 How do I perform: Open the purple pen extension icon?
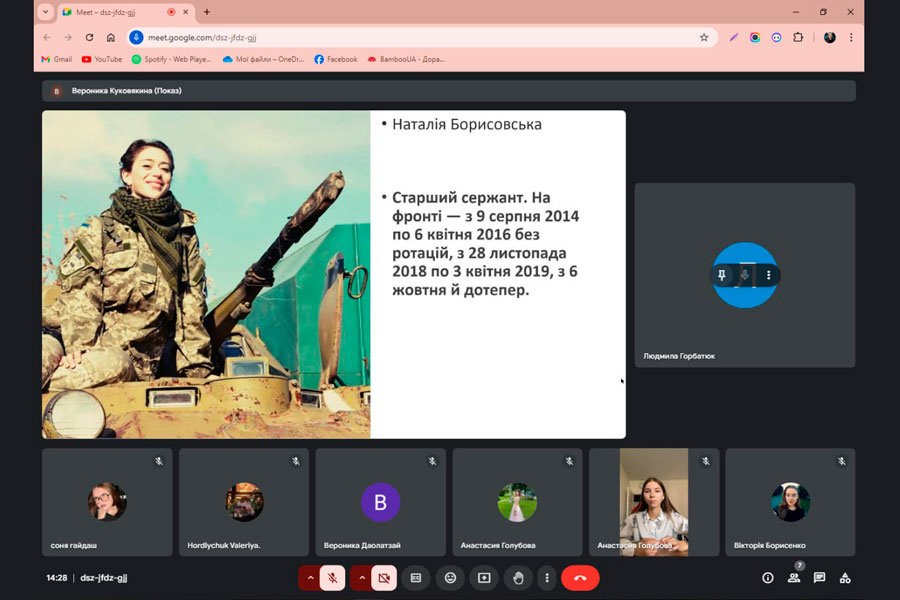(x=734, y=37)
